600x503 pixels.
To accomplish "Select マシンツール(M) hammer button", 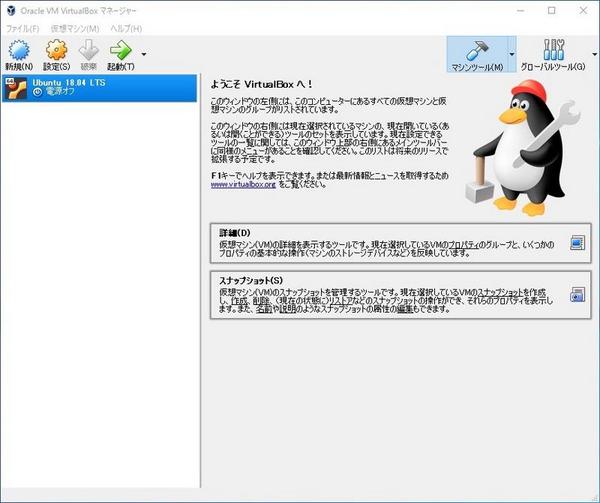I will (477, 55).
